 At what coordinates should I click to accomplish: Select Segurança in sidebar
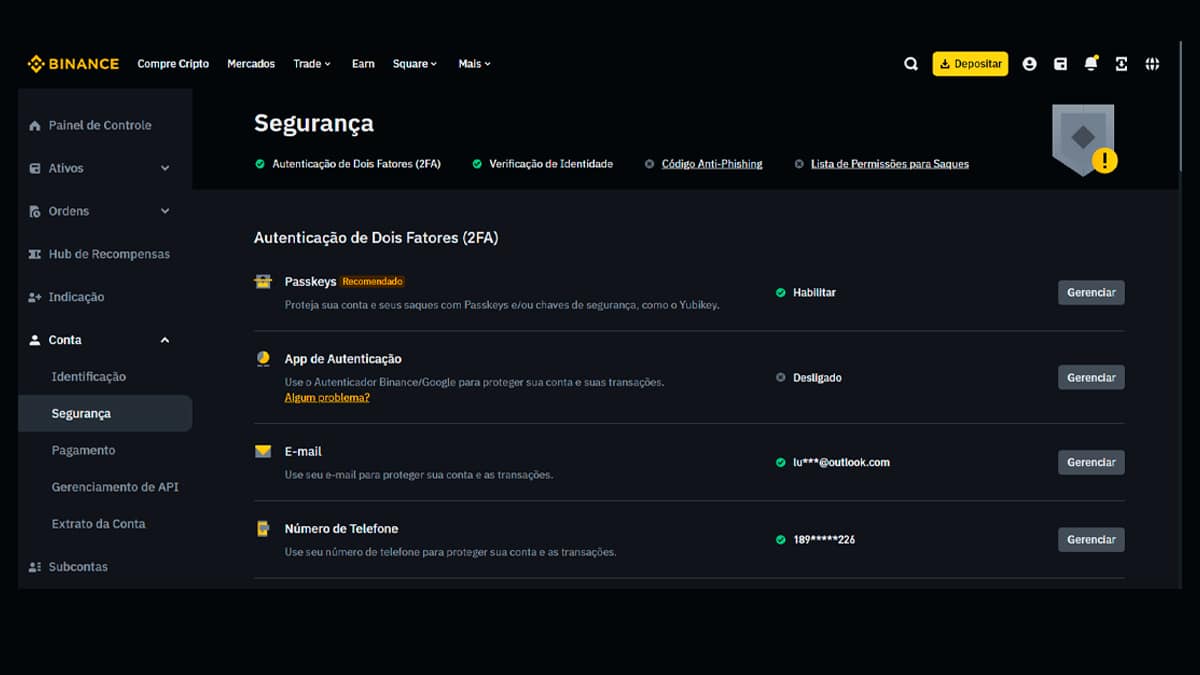pos(105,413)
